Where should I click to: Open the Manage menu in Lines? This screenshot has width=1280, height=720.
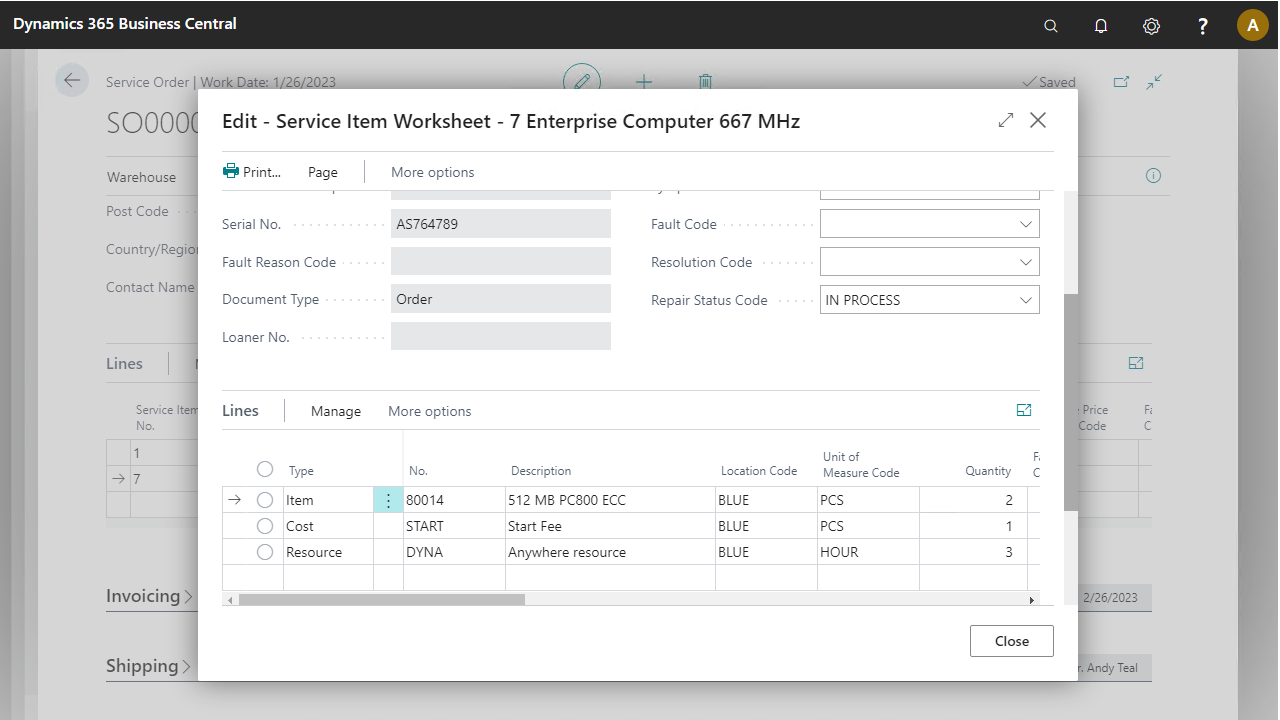[336, 411]
